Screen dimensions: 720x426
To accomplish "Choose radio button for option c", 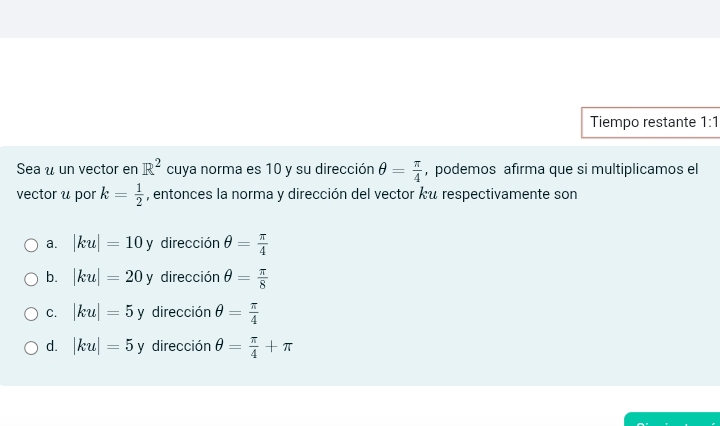I will (x=32, y=313).
